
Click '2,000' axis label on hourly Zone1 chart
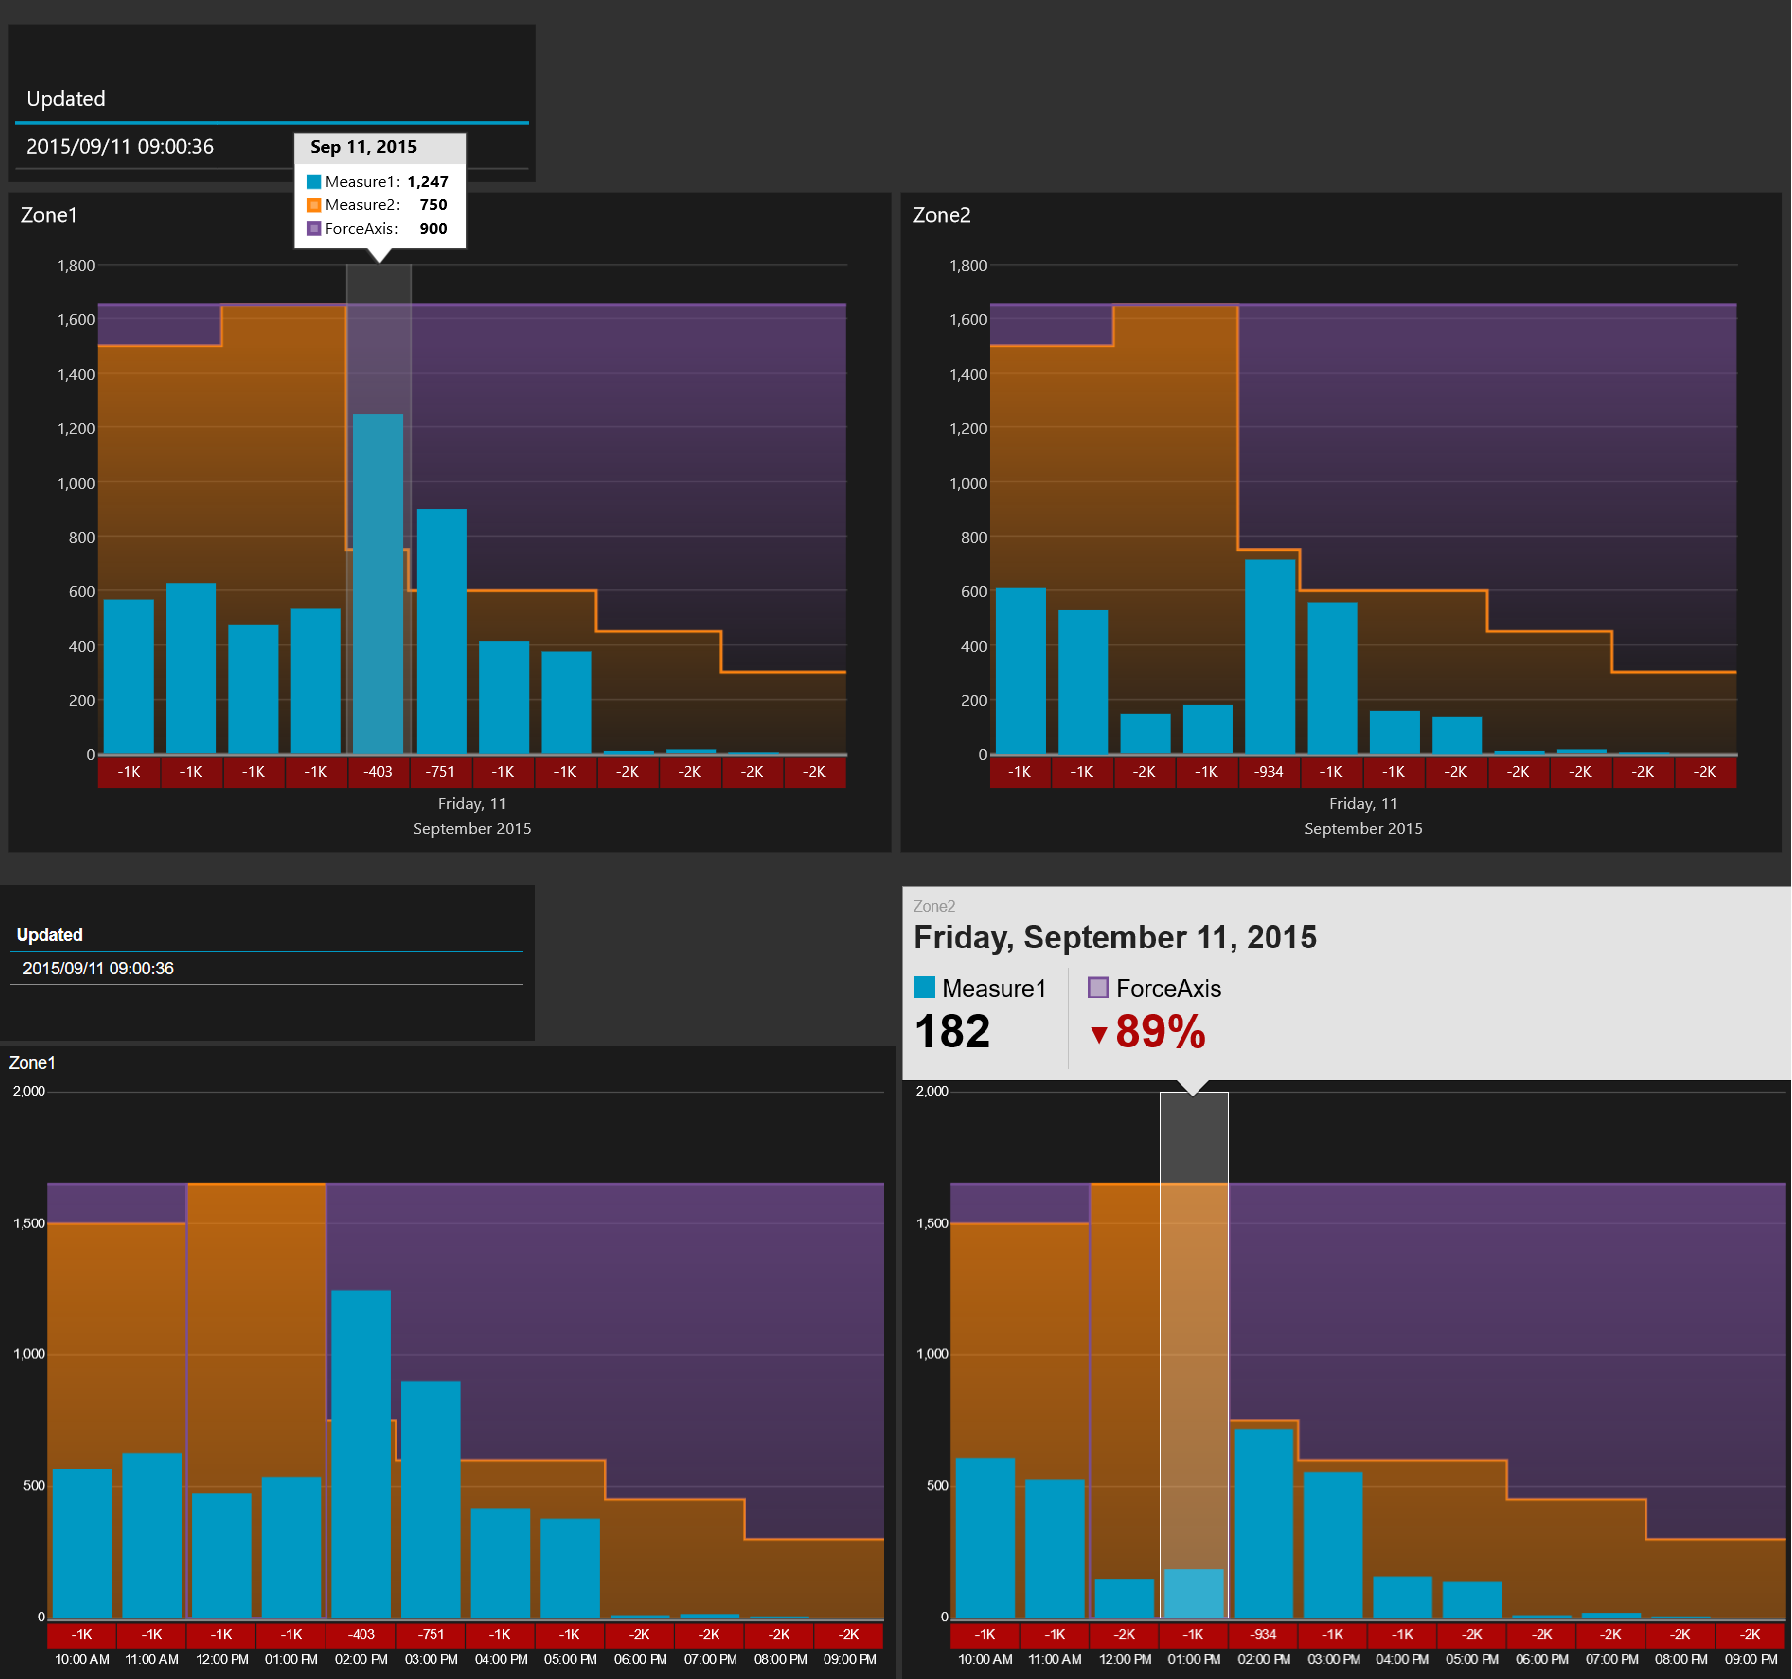tap(28, 1091)
